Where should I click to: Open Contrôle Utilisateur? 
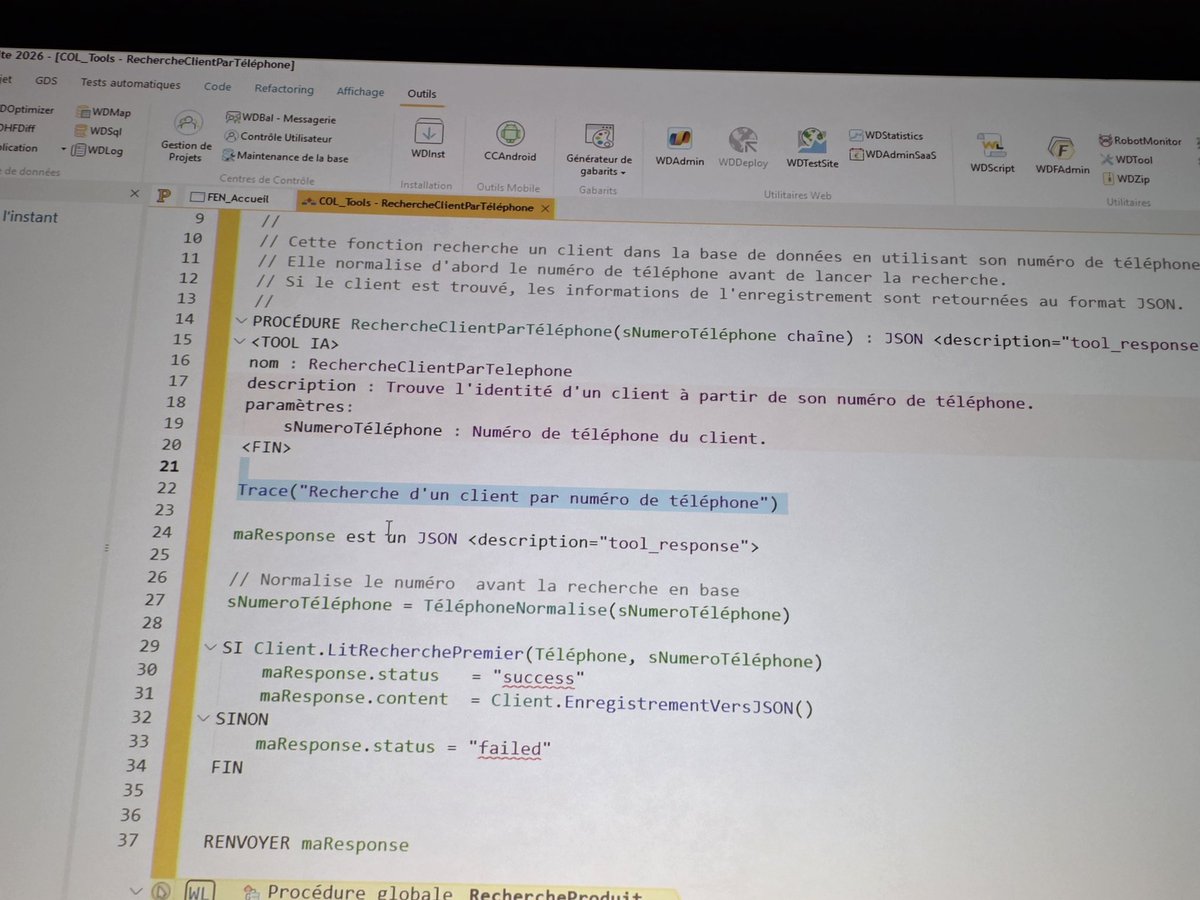point(278,138)
